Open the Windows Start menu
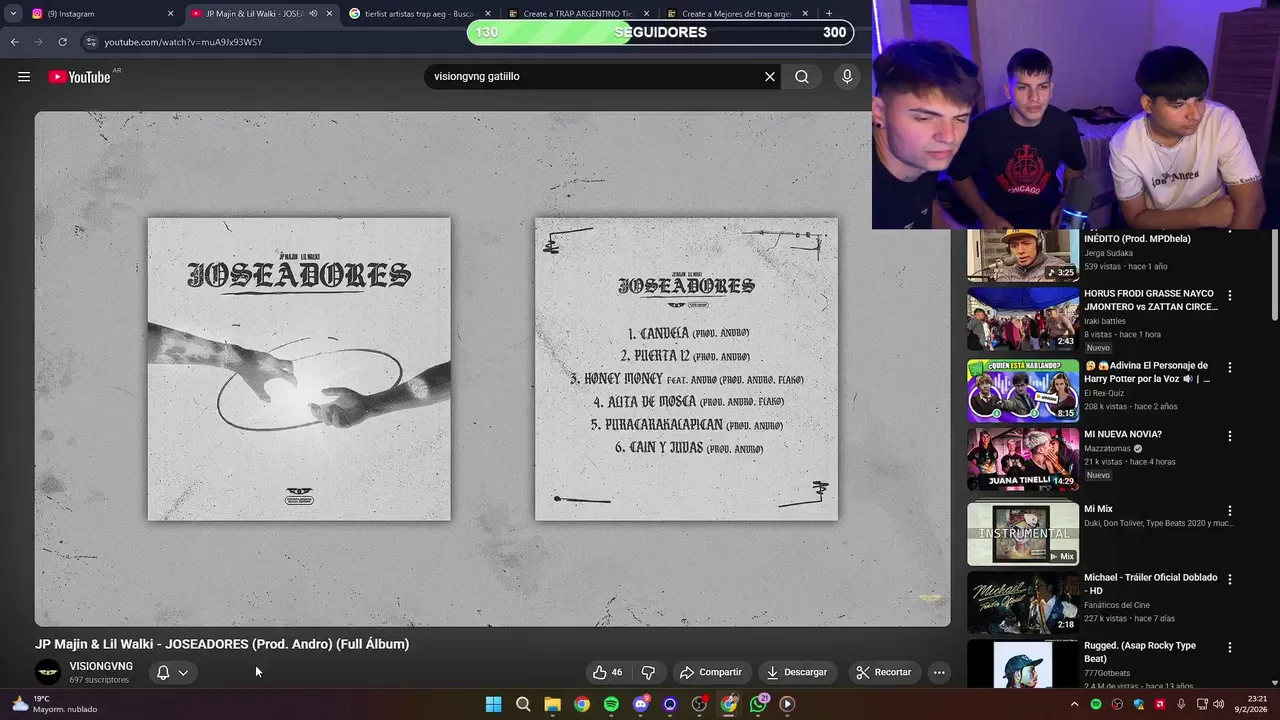The width and height of the screenshot is (1280, 720). pos(493,704)
